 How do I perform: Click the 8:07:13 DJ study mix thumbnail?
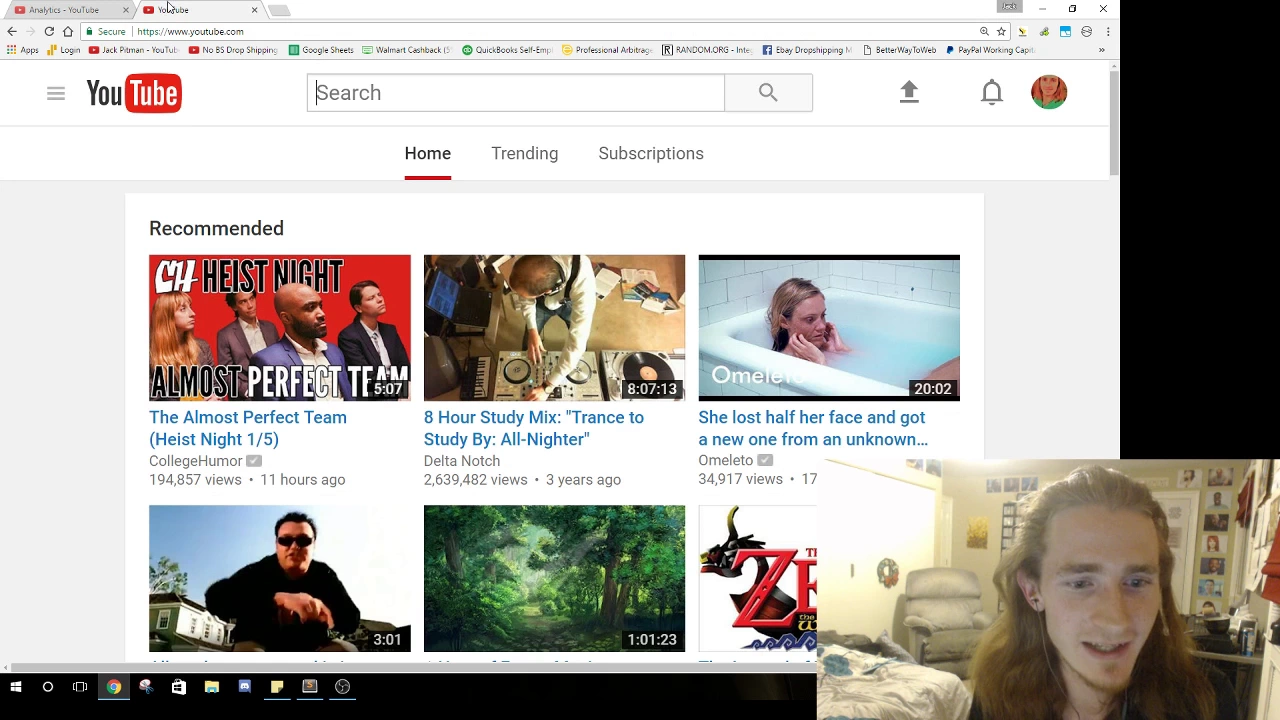(x=554, y=328)
